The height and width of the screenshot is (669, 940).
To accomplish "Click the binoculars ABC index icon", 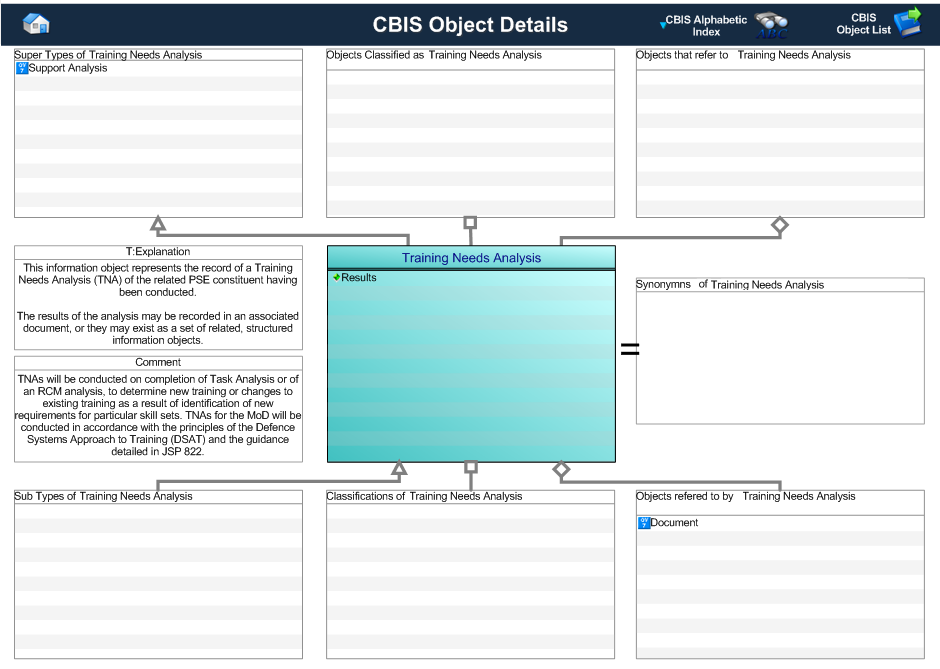I will 771,25.
